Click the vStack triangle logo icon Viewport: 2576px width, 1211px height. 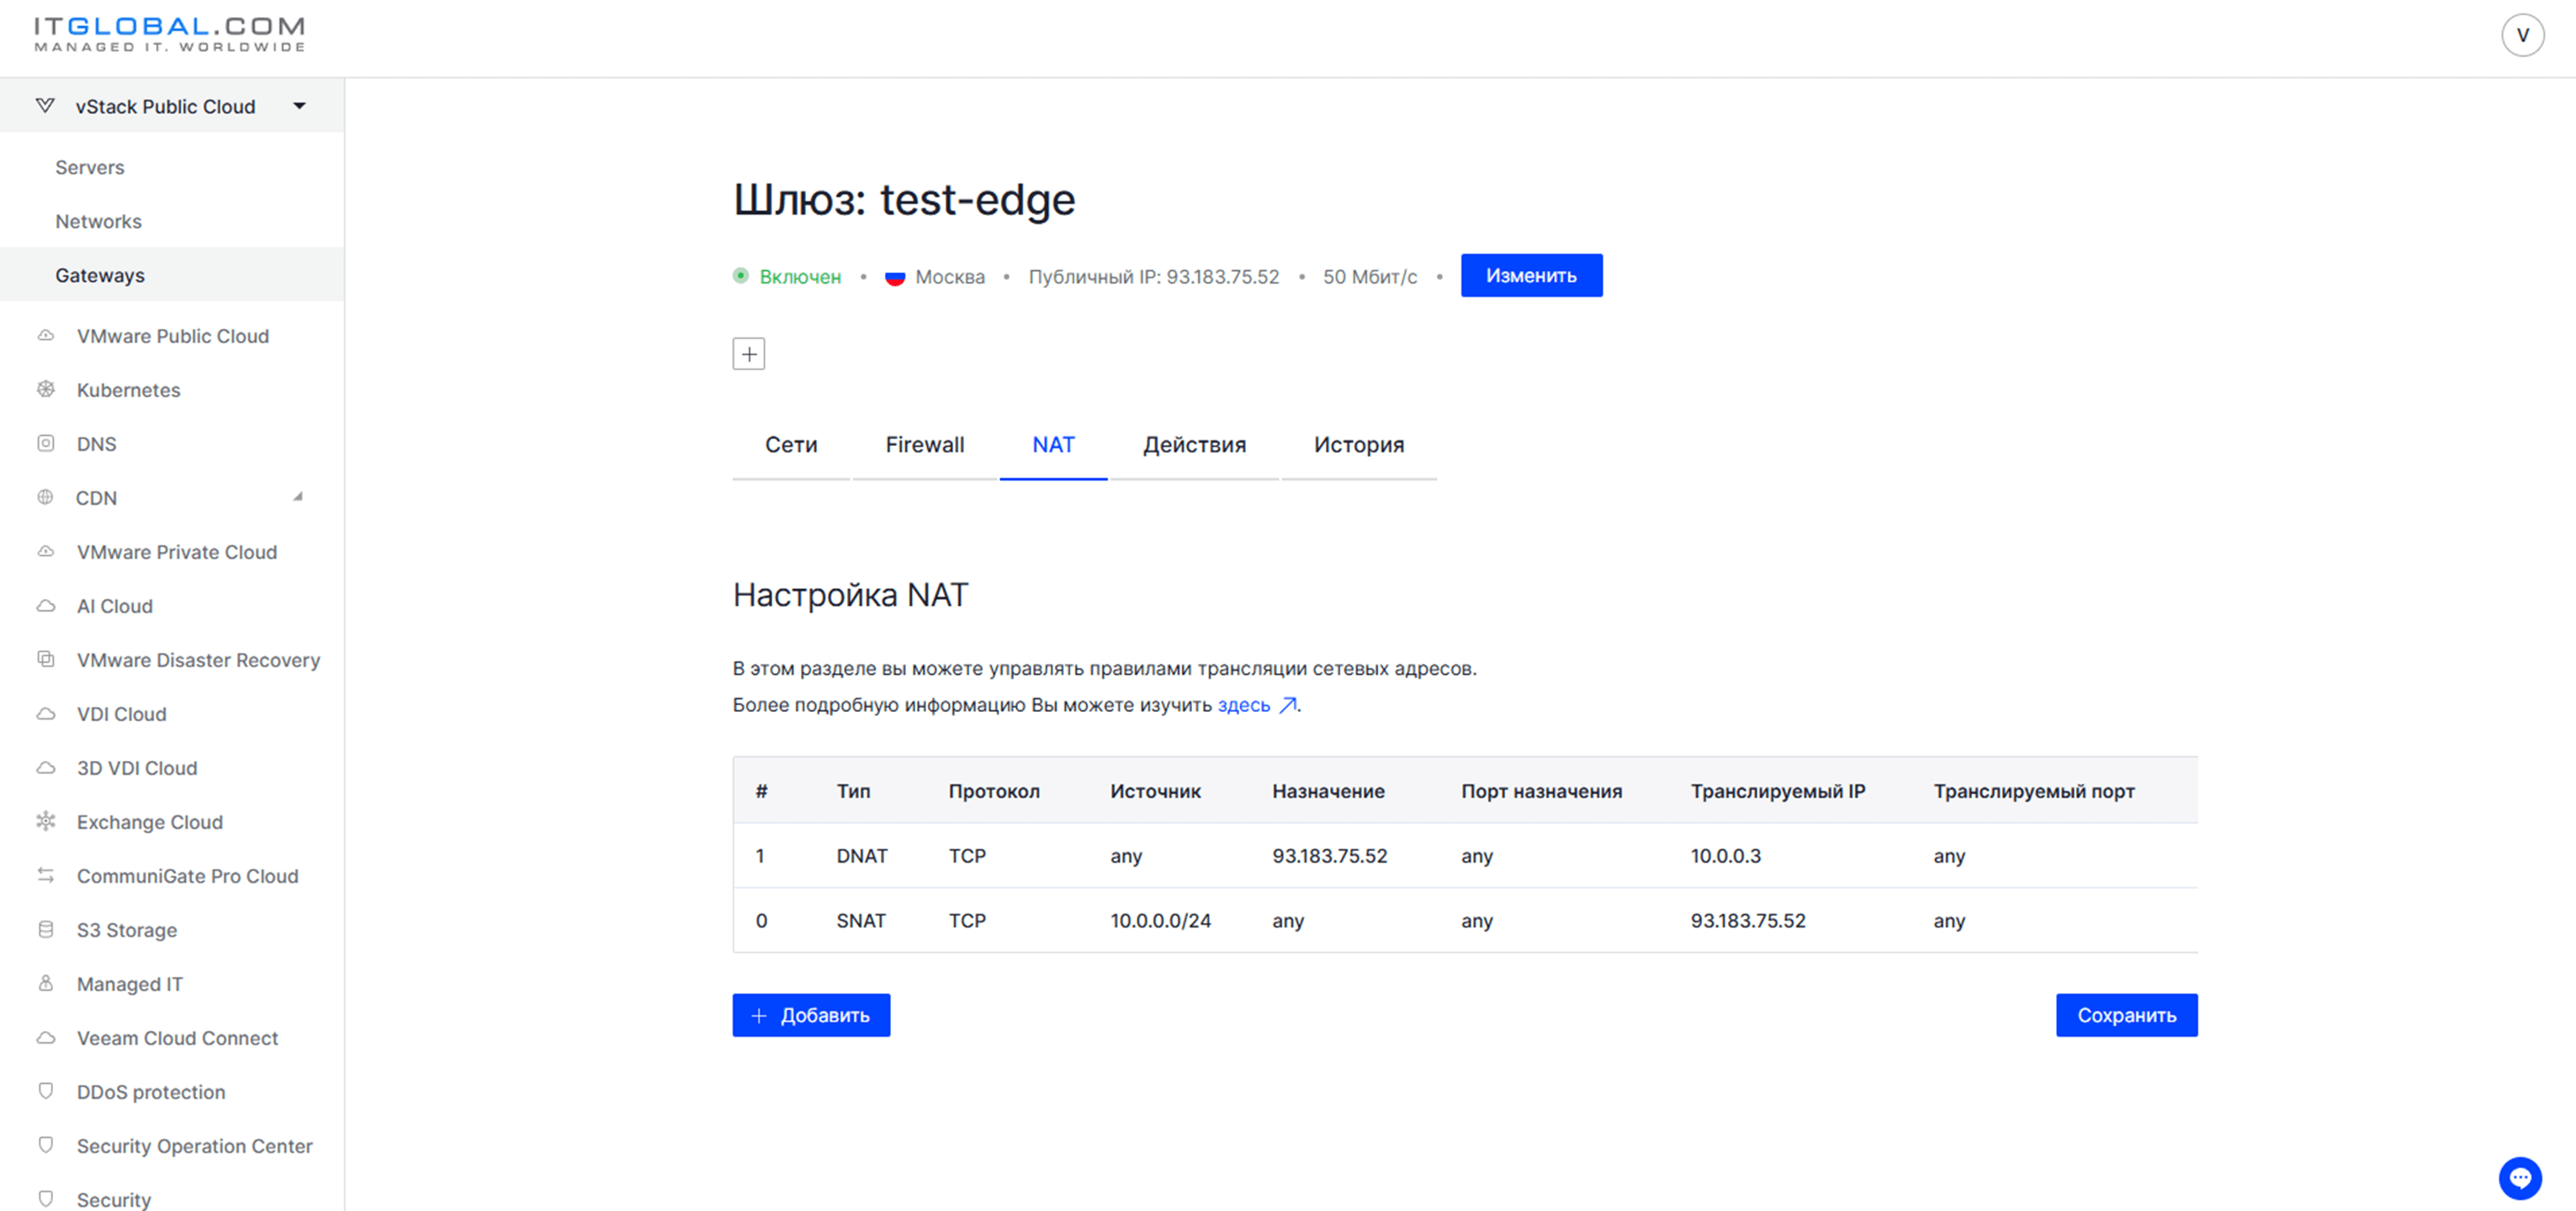click(45, 106)
